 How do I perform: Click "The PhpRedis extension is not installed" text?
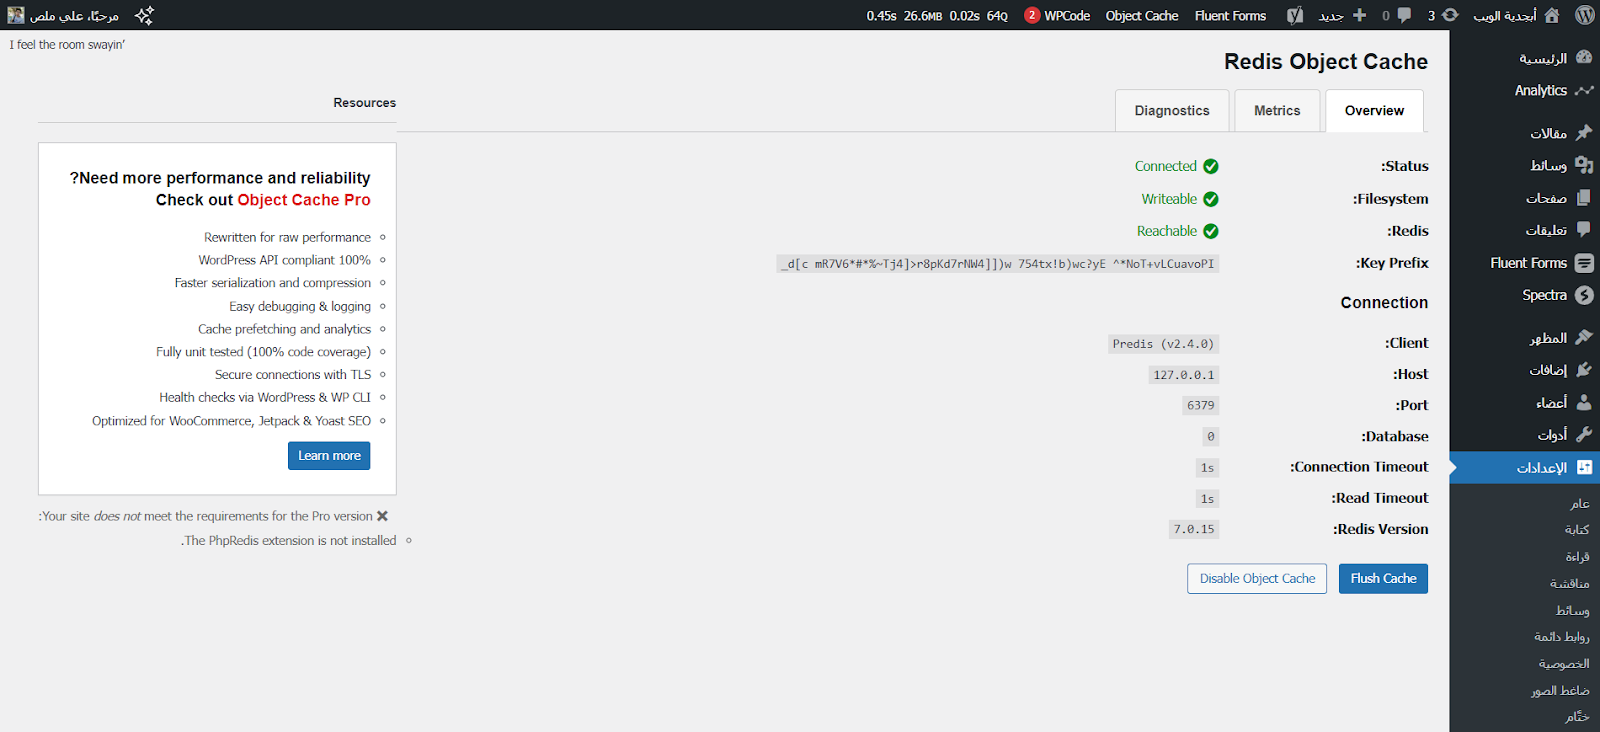click(289, 541)
